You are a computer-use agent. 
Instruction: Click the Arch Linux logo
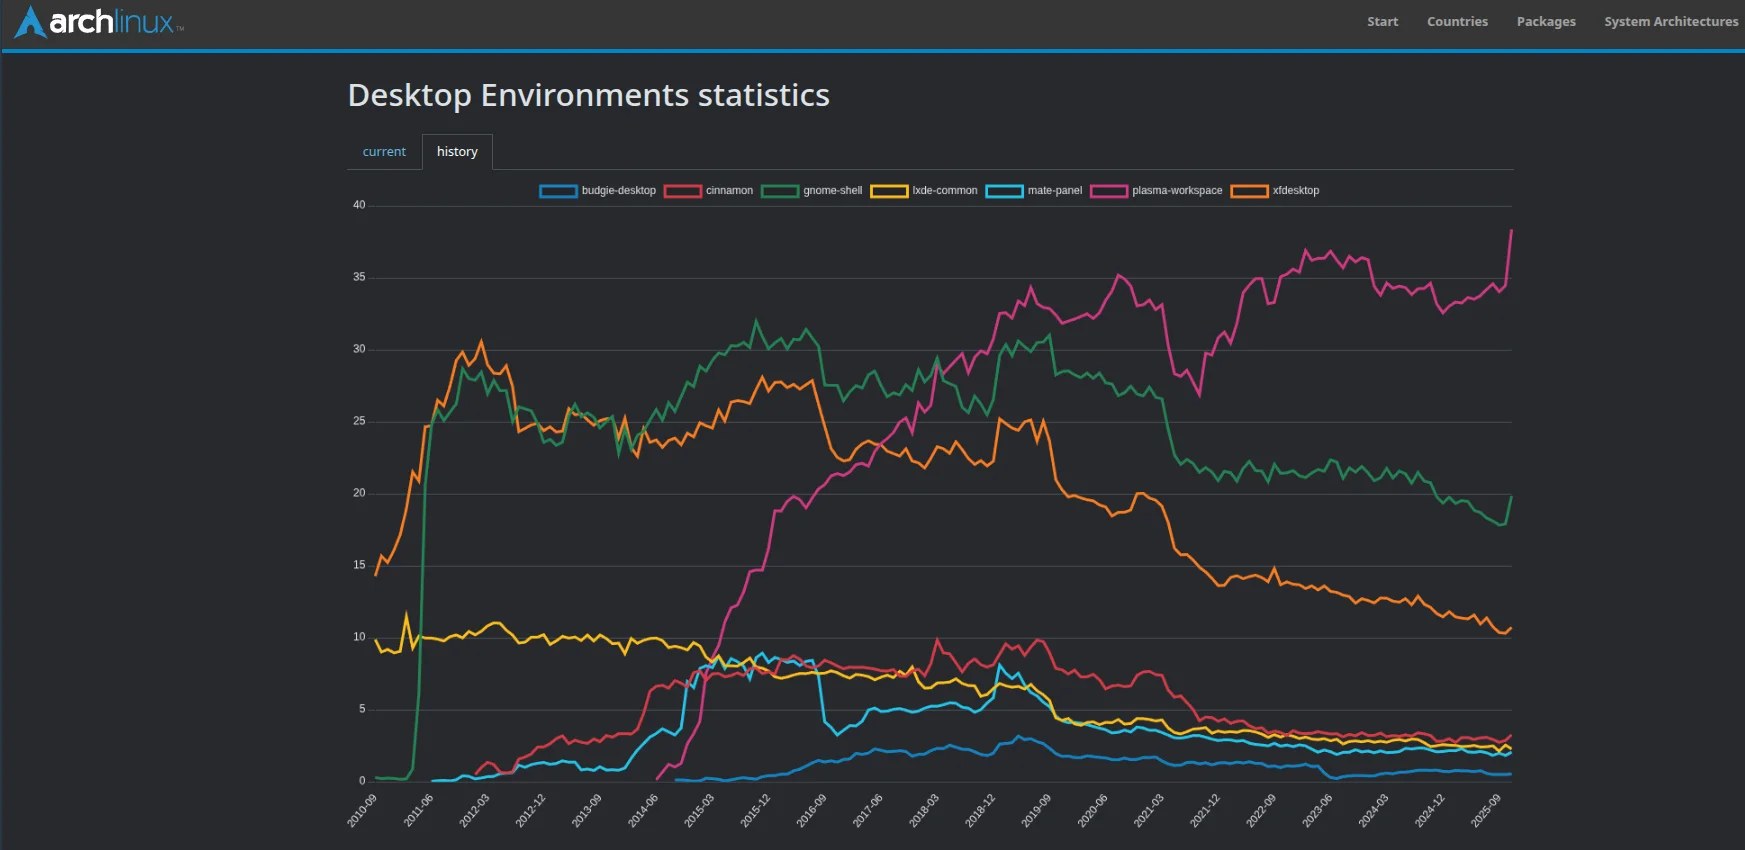(98, 22)
